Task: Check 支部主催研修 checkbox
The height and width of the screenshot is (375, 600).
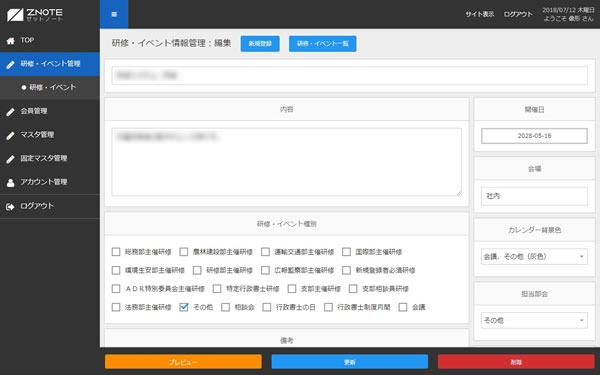Action: pos(292,289)
